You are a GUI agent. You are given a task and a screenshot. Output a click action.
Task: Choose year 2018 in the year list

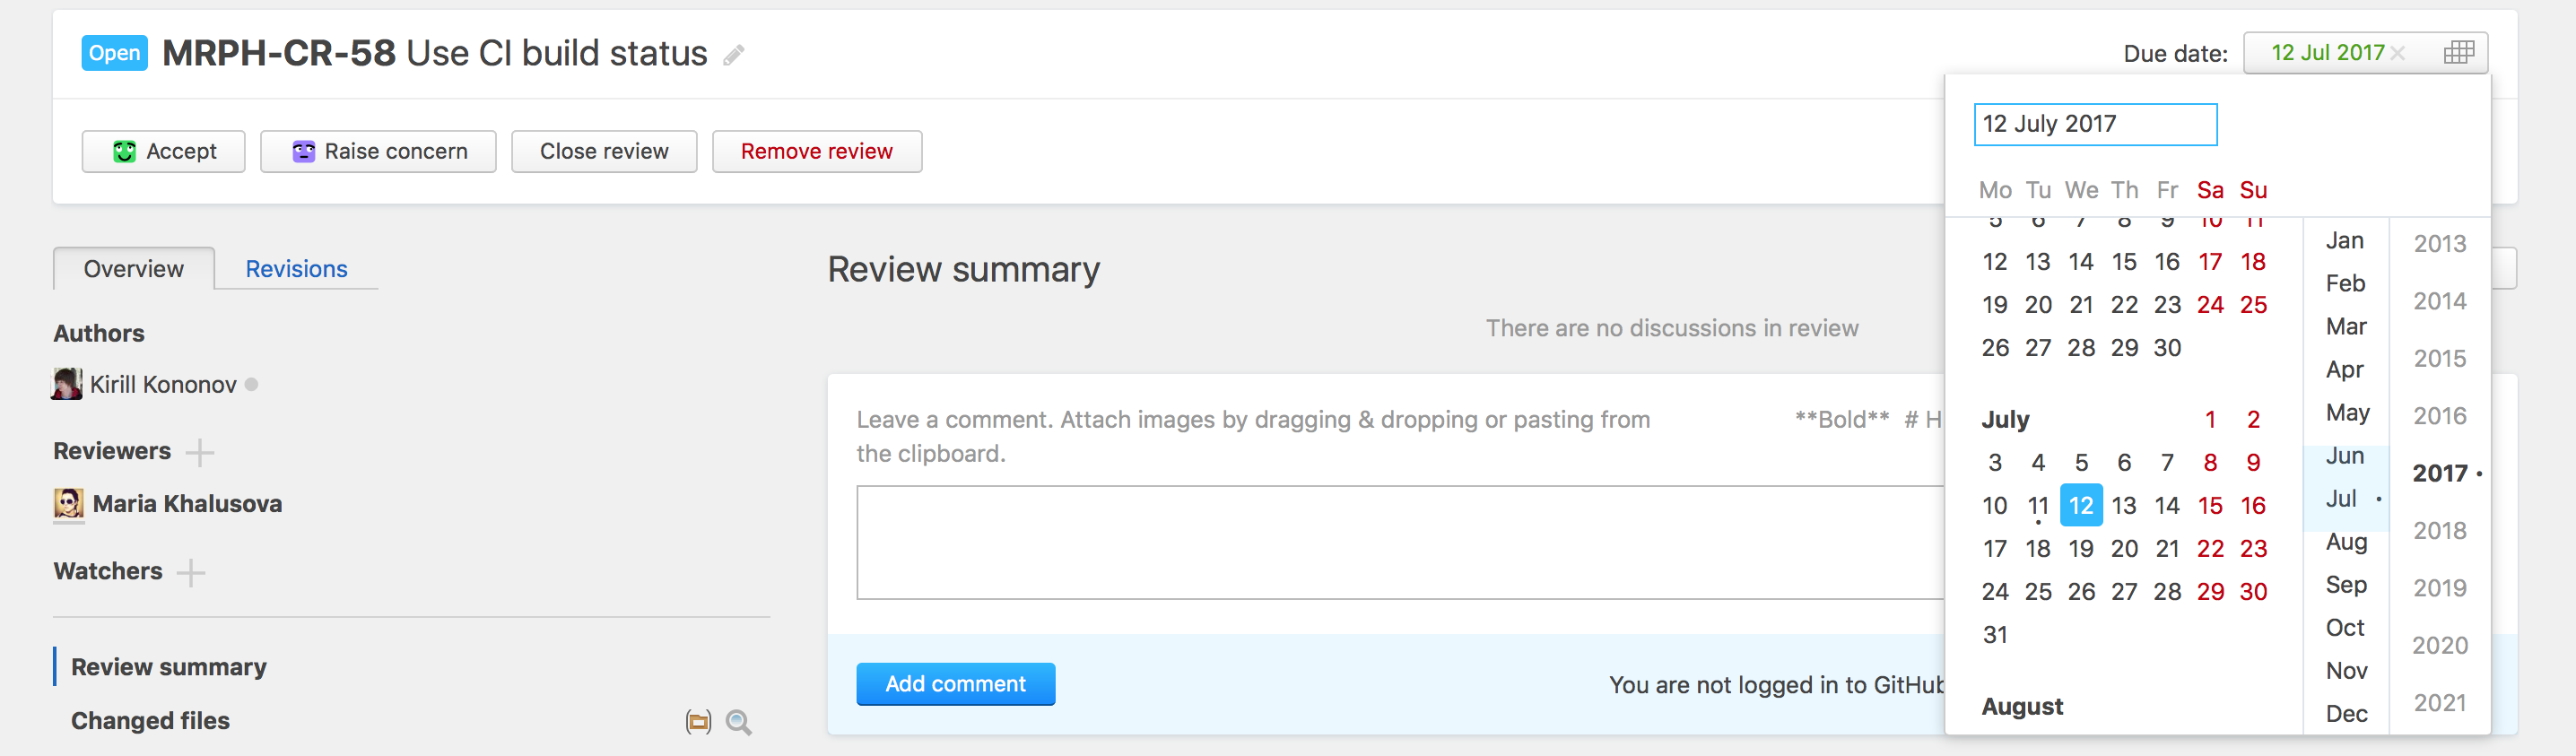(x=2439, y=531)
